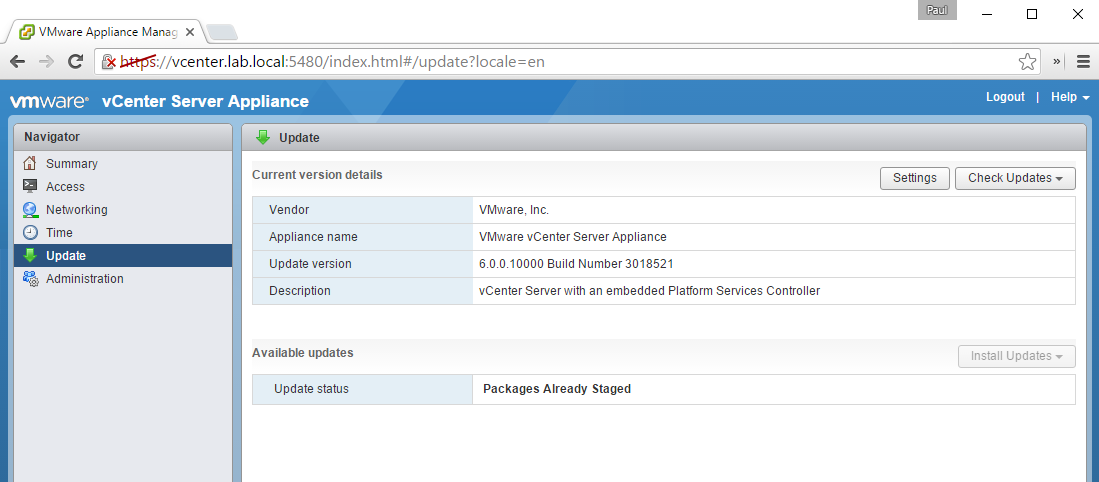Click the green Update arrow icon in Navigator
This screenshot has width=1099, height=482.
pos(29,256)
